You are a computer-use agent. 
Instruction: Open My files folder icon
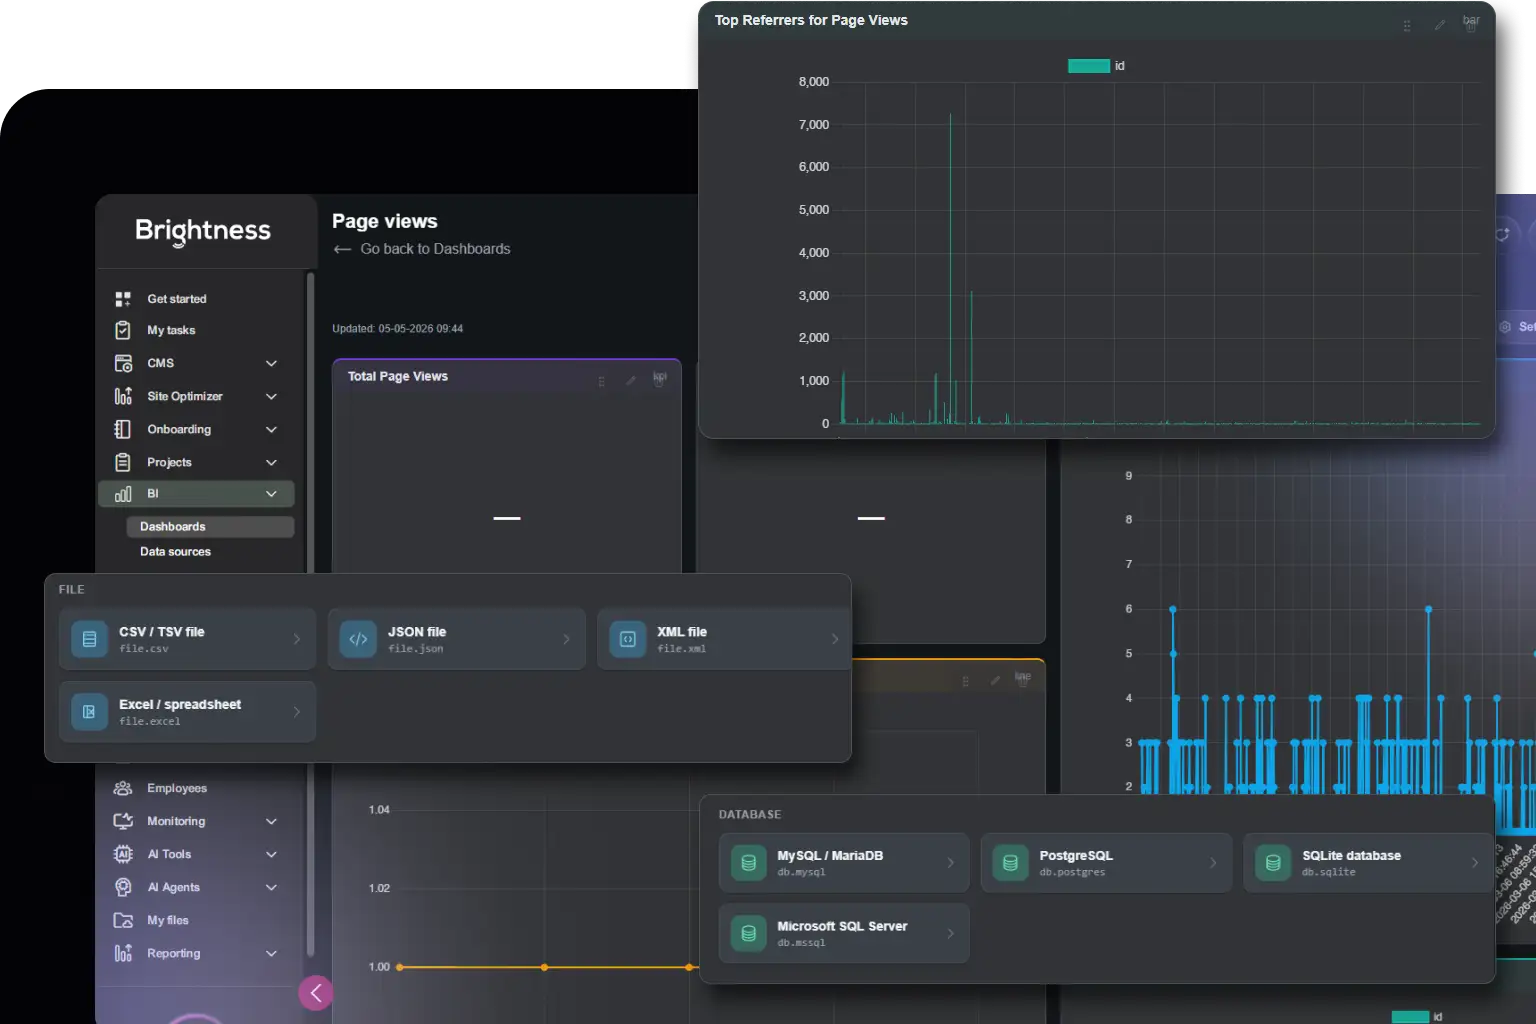click(x=123, y=920)
